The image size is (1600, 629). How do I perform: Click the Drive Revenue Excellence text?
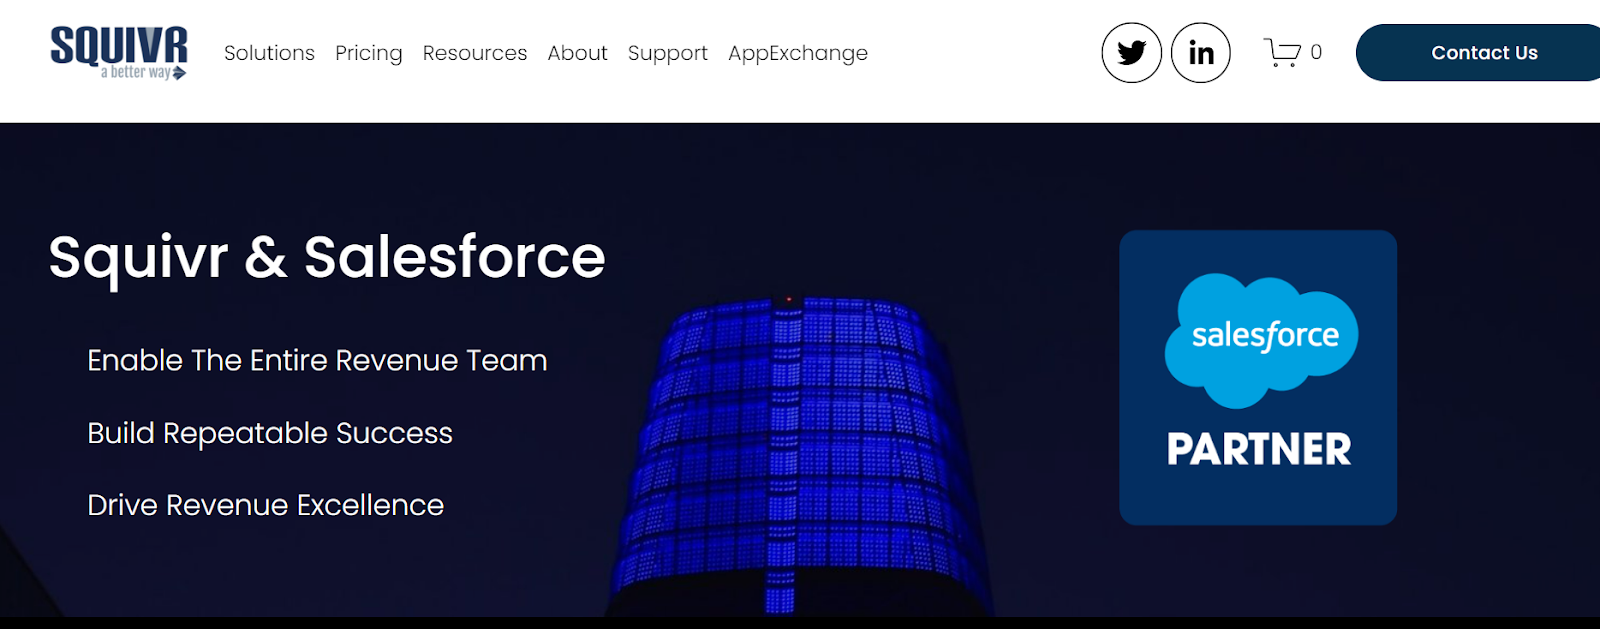coord(265,505)
